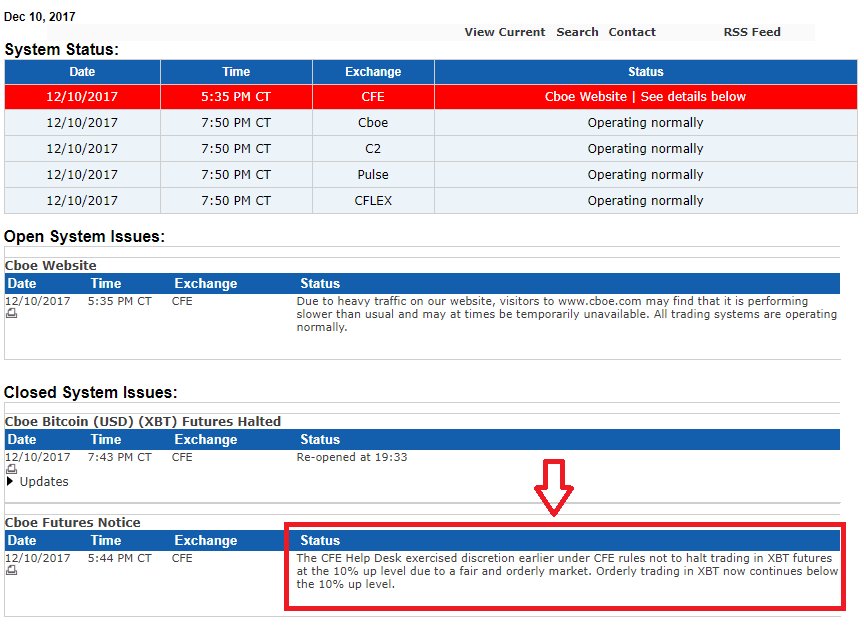Expand the Updates disclosure triangle
Screen dimensions: 864x628
10,481
